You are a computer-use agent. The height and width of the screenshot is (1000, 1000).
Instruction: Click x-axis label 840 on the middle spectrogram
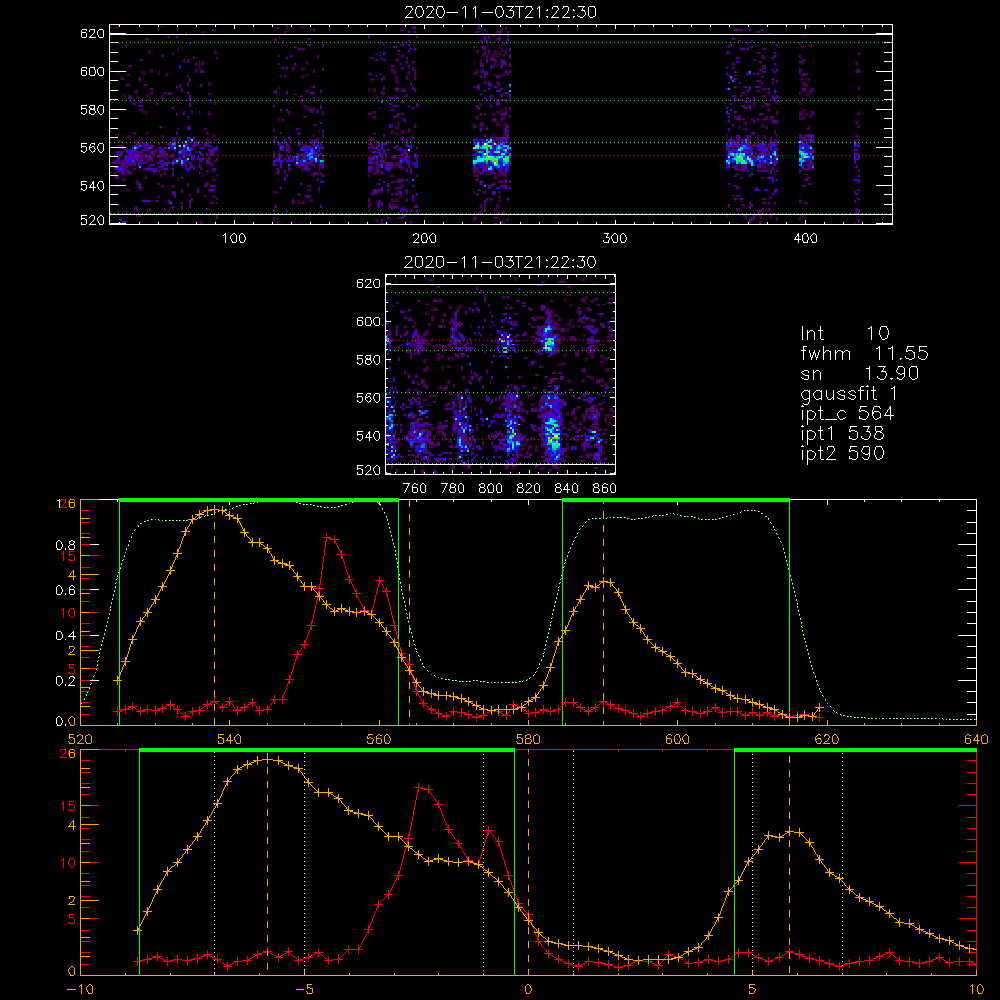566,489
